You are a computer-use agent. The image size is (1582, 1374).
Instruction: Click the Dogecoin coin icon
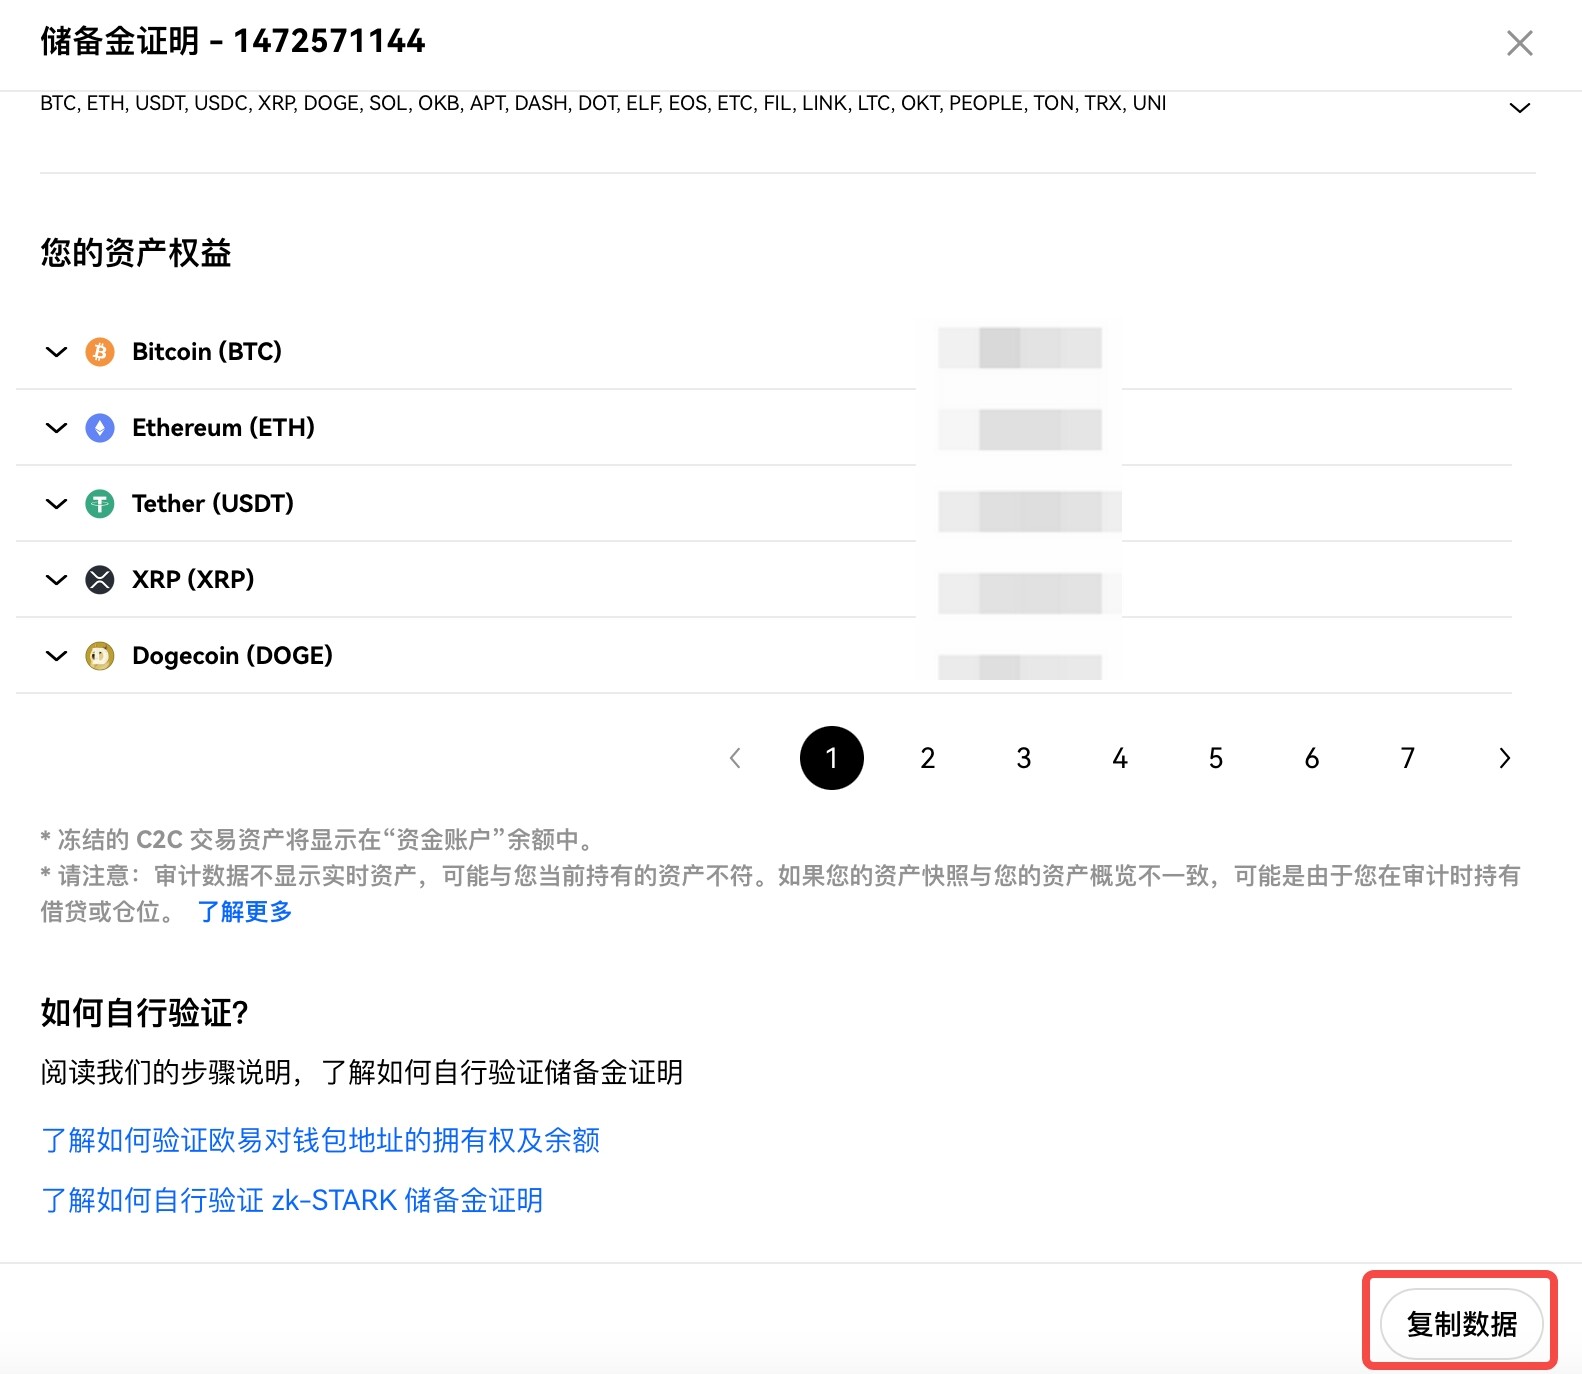(x=99, y=656)
